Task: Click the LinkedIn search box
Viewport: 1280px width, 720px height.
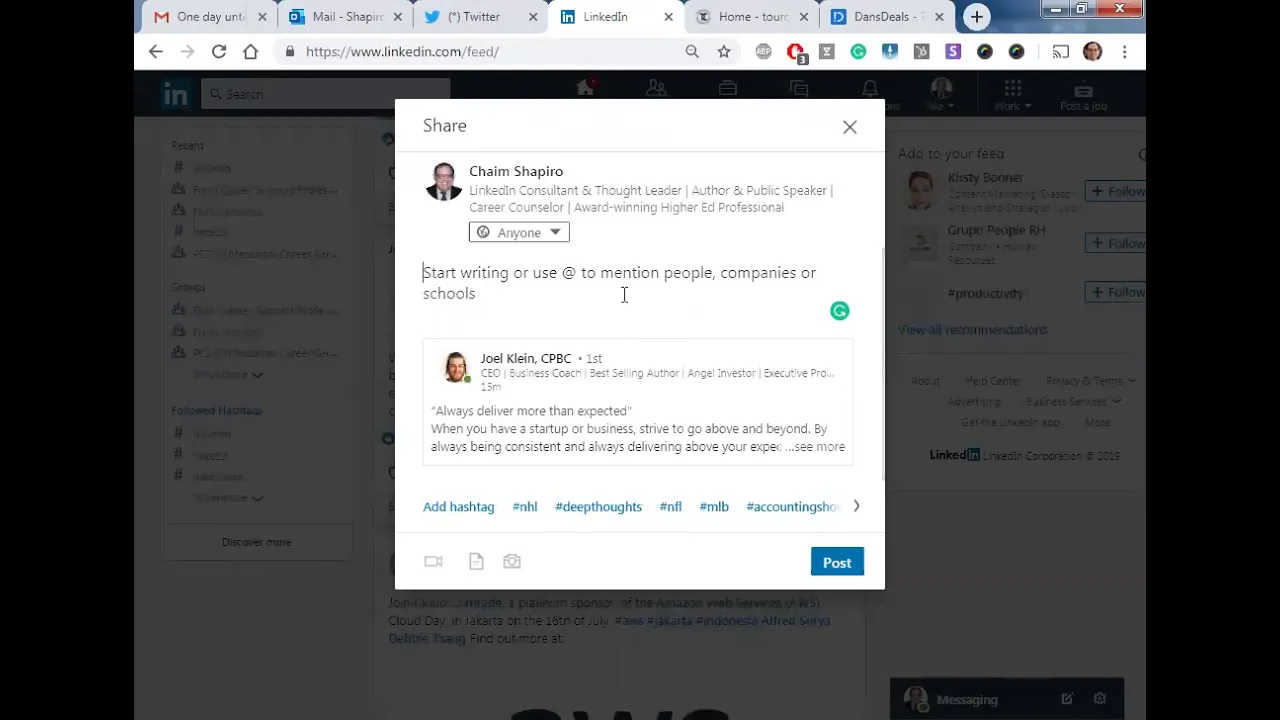Action: point(325,94)
